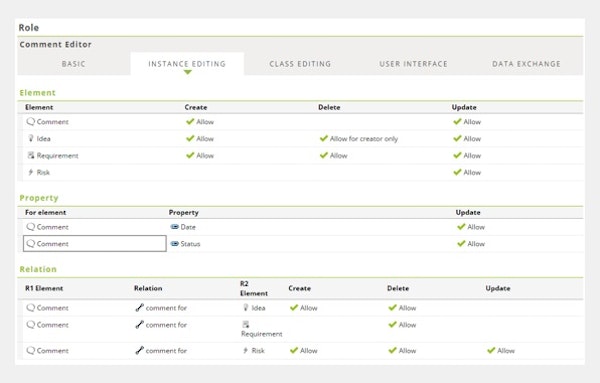
Task: Click R1 Comment icon in the Idea relation row
Action: (x=31, y=308)
